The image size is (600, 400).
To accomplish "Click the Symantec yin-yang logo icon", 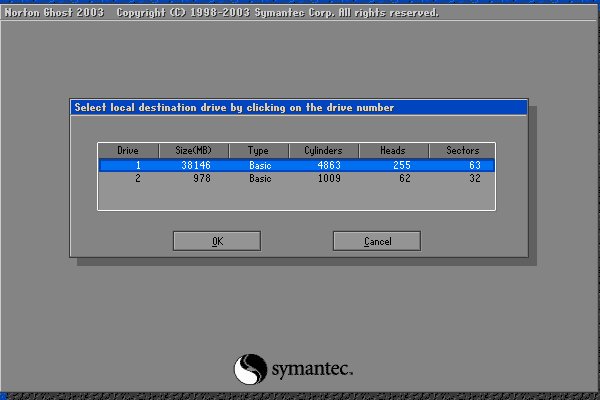I will pos(250,371).
